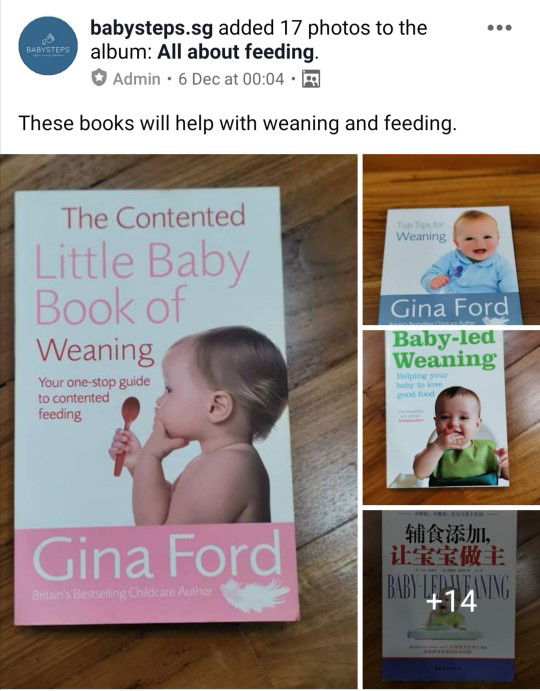Viewport: 540px width, 691px height.
Task: Open the Contented Little Baby Book photo
Action: click(179, 421)
